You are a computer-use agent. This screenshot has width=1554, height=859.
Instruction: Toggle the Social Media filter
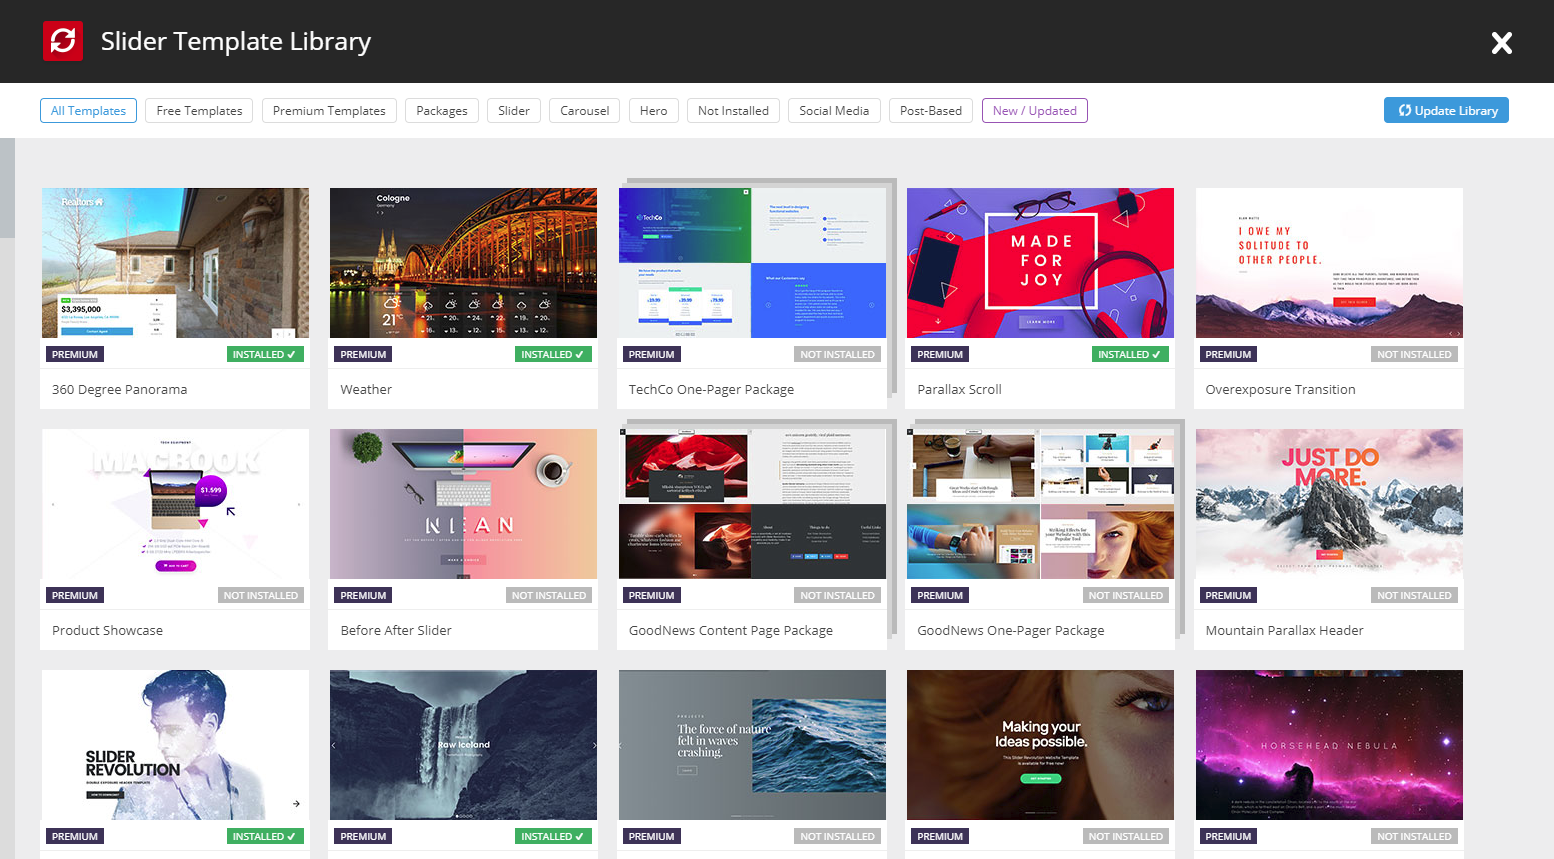click(834, 110)
